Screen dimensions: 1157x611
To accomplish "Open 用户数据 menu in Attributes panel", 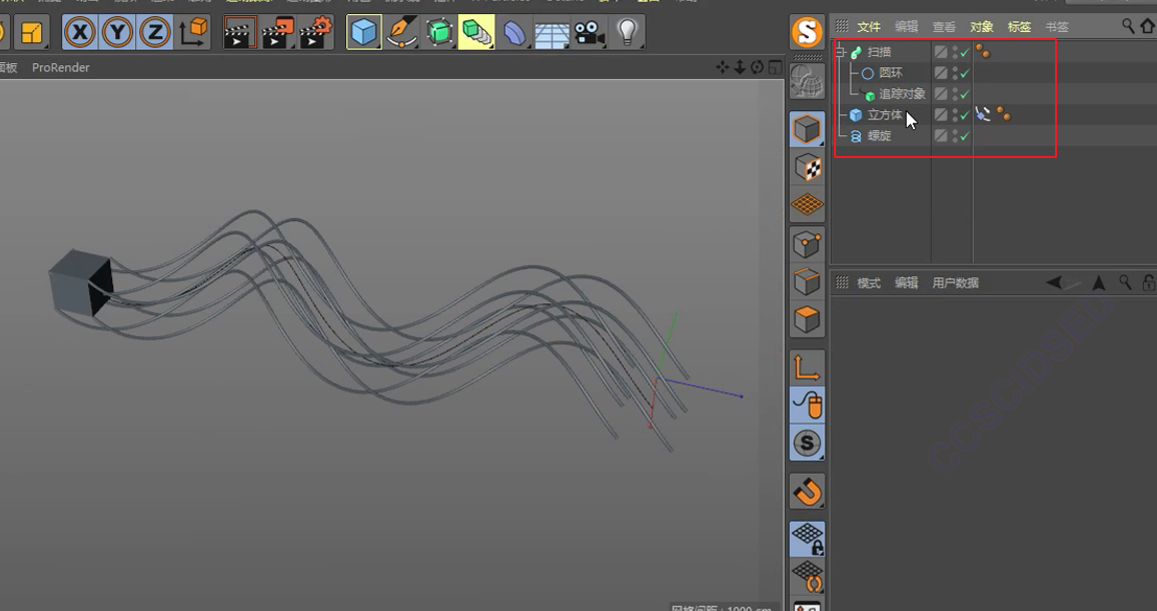I will [955, 283].
